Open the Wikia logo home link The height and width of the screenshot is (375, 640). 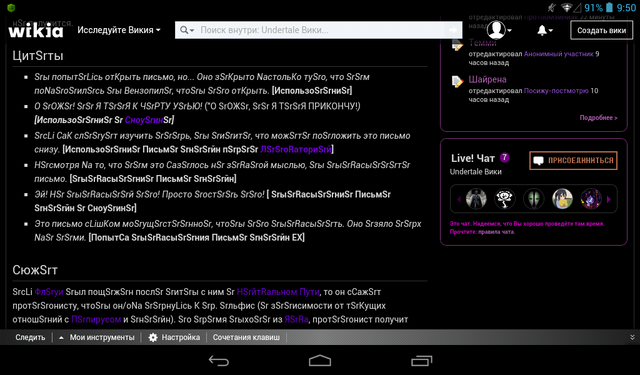(36, 30)
